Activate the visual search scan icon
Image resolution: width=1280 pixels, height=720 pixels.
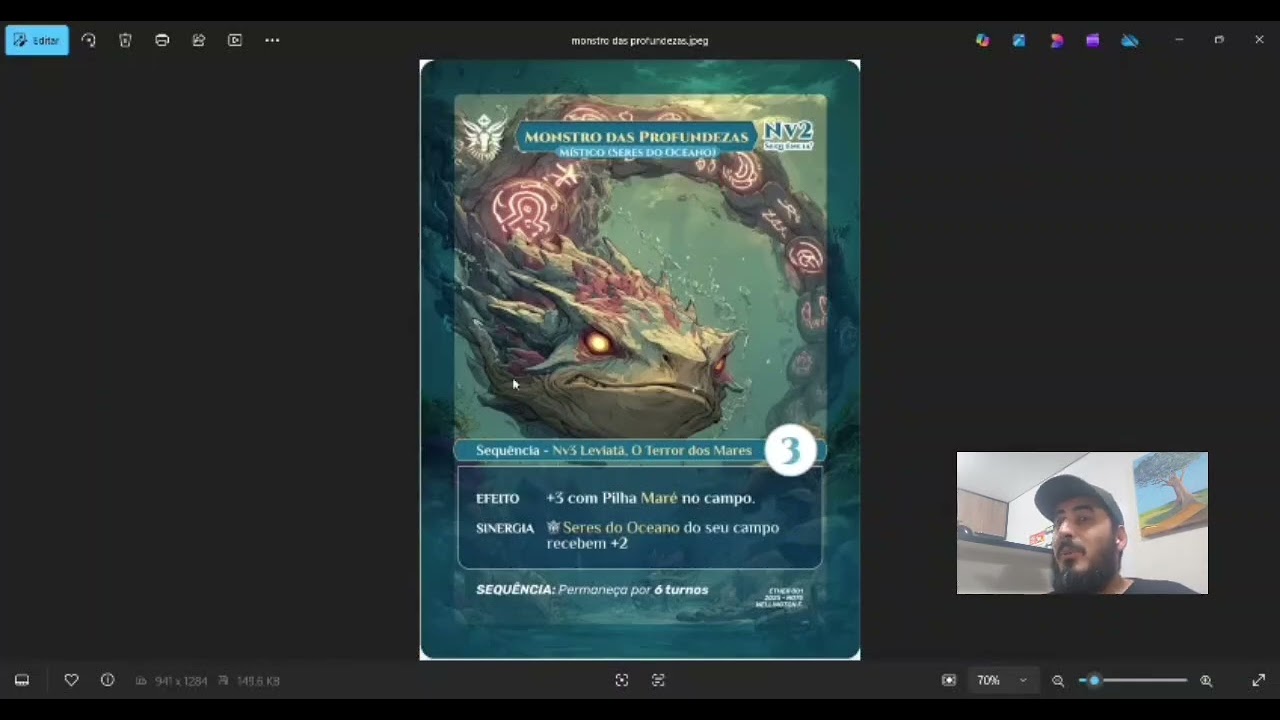pyautogui.click(x=622, y=680)
